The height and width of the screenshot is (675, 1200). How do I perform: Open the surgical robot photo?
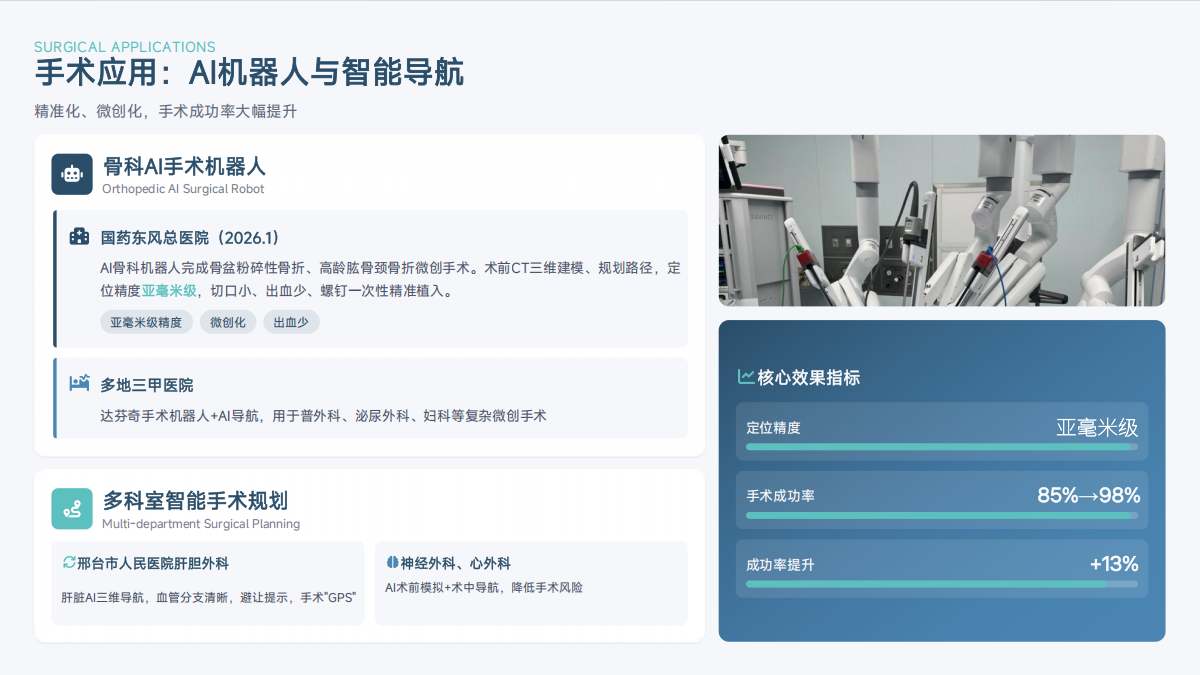941,220
